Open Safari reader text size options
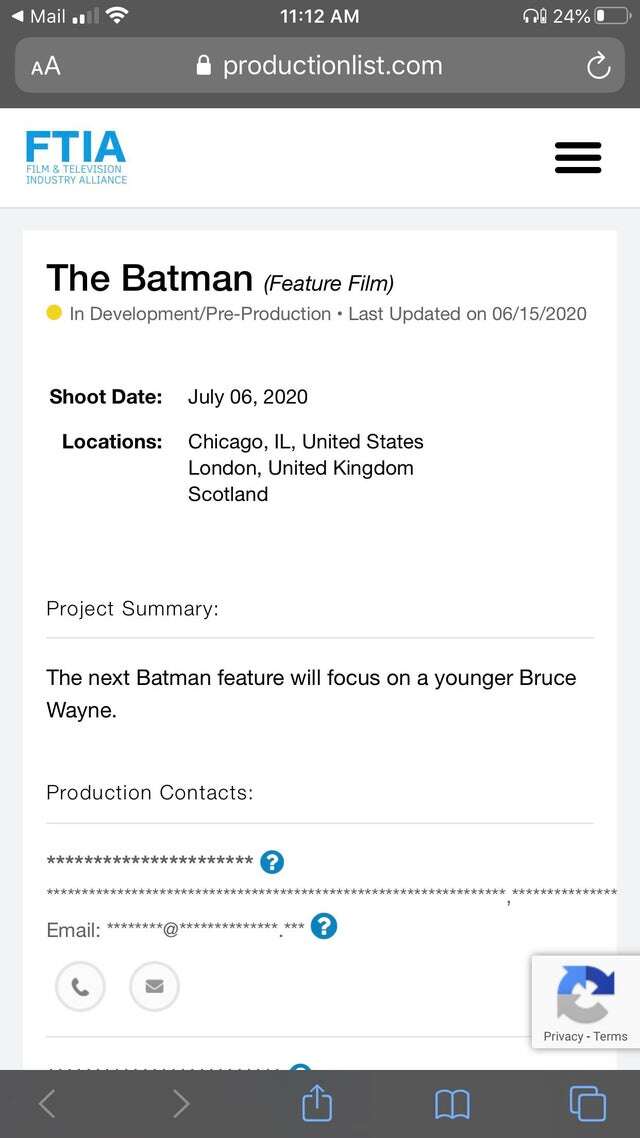640x1138 pixels. point(46,67)
